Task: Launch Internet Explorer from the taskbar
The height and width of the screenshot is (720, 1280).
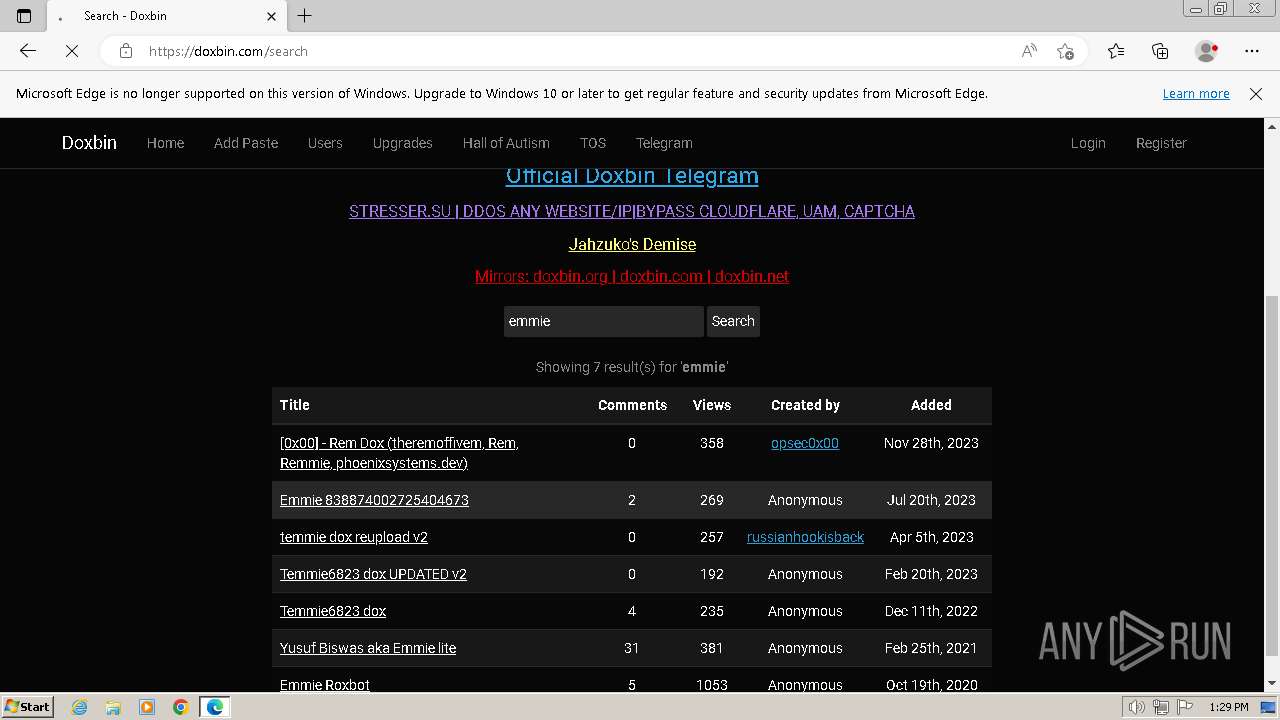Action: (x=80, y=707)
